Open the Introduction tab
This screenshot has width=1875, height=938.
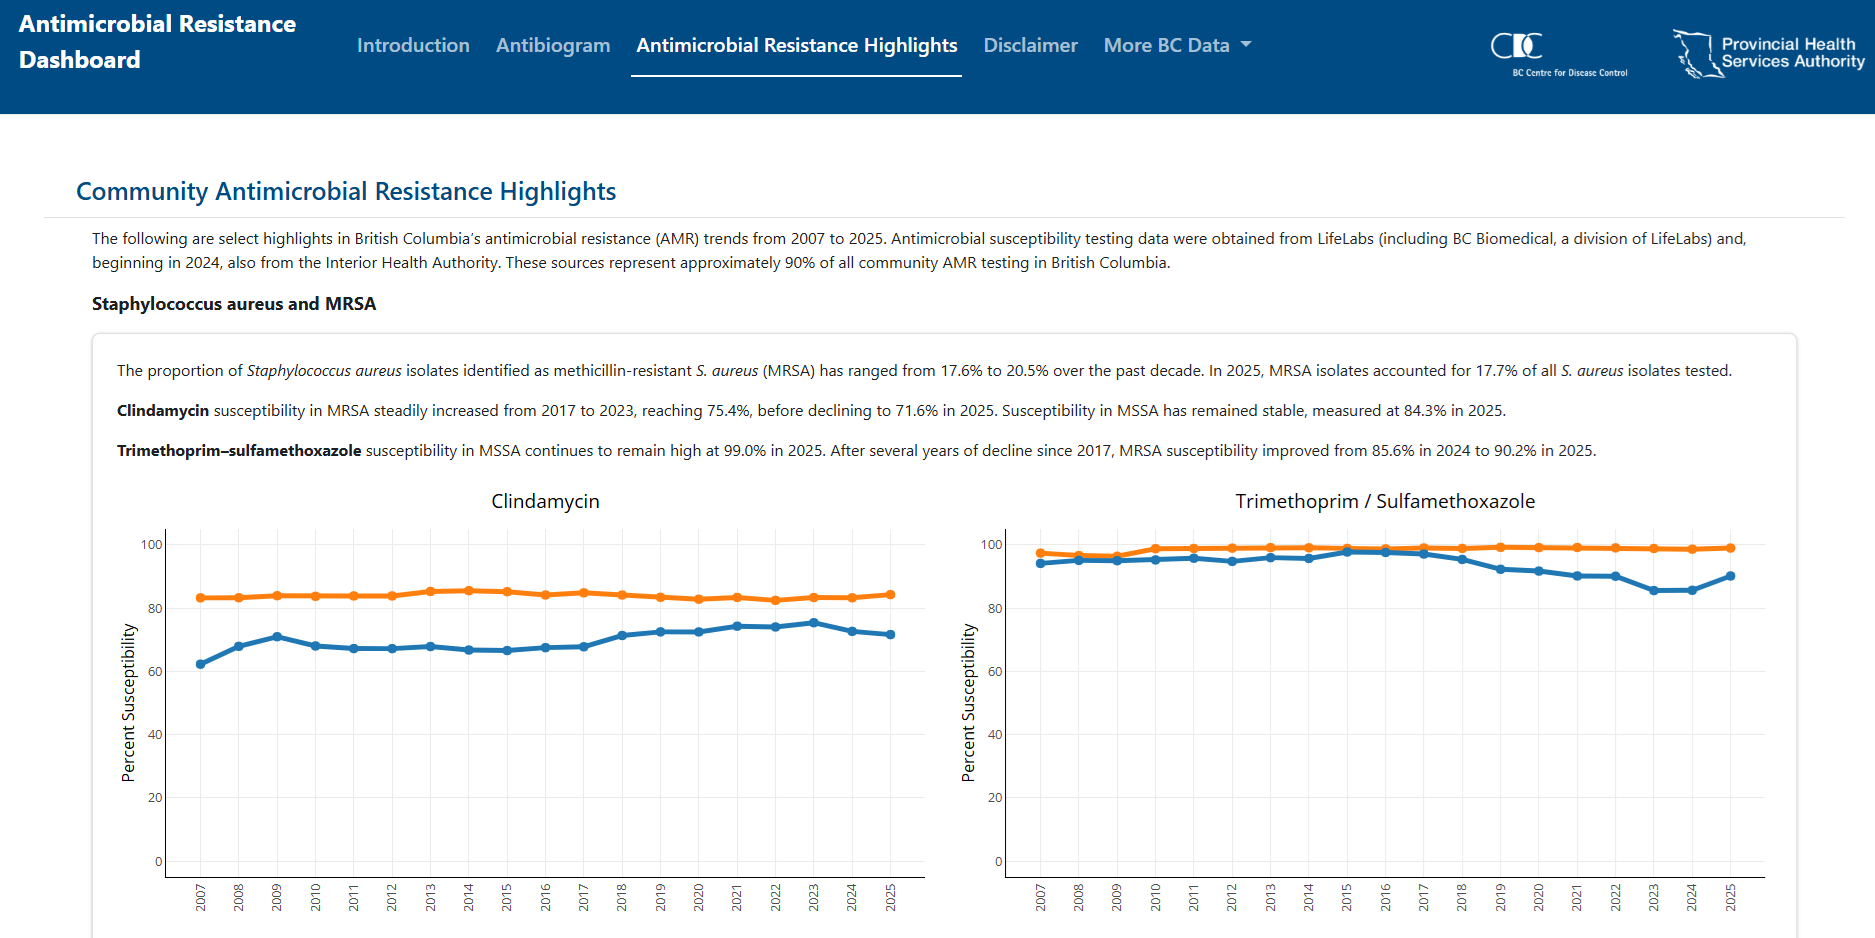(413, 45)
